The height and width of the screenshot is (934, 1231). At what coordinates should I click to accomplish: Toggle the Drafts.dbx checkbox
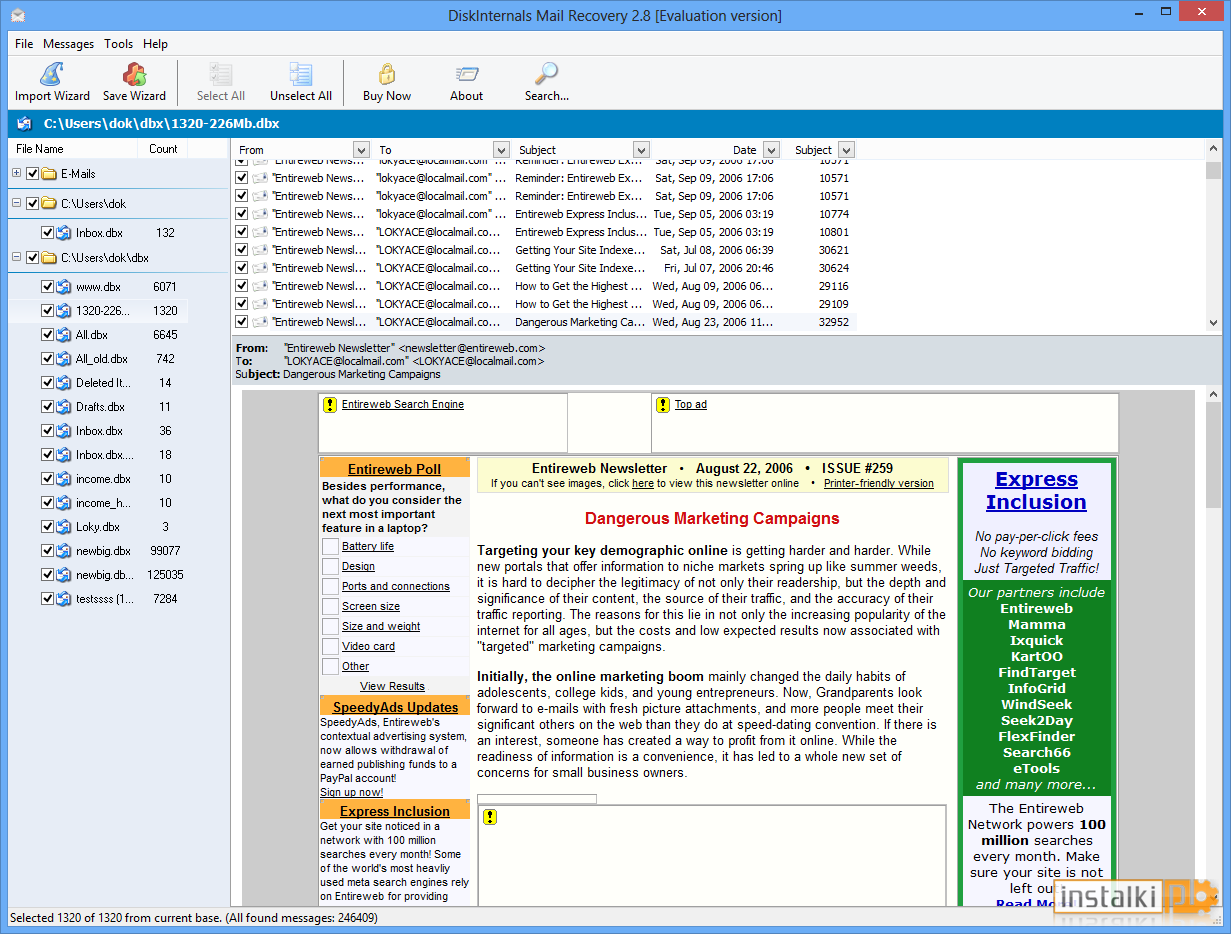click(x=47, y=407)
